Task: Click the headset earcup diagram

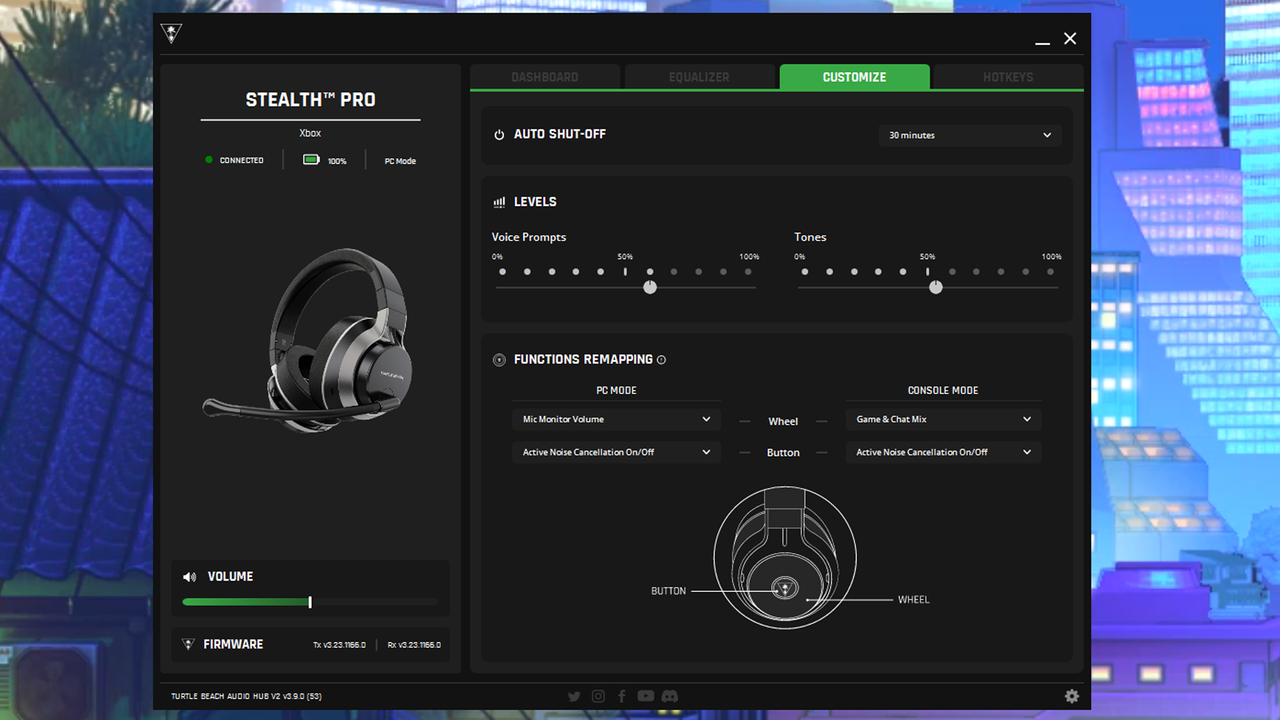Action: click(784, 558)
